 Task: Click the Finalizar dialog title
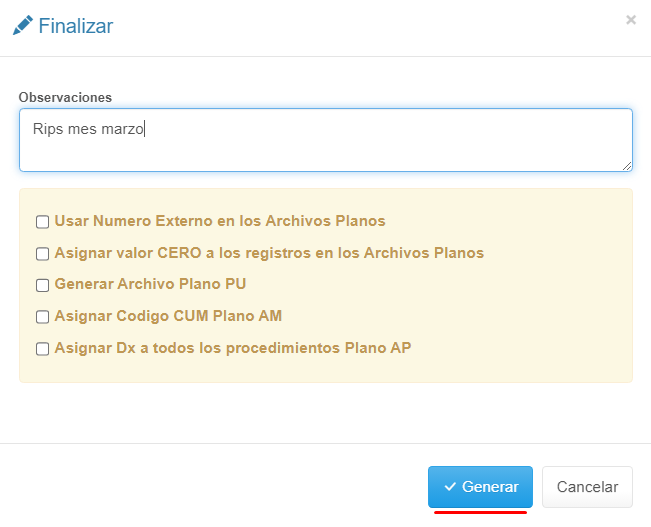76,26
